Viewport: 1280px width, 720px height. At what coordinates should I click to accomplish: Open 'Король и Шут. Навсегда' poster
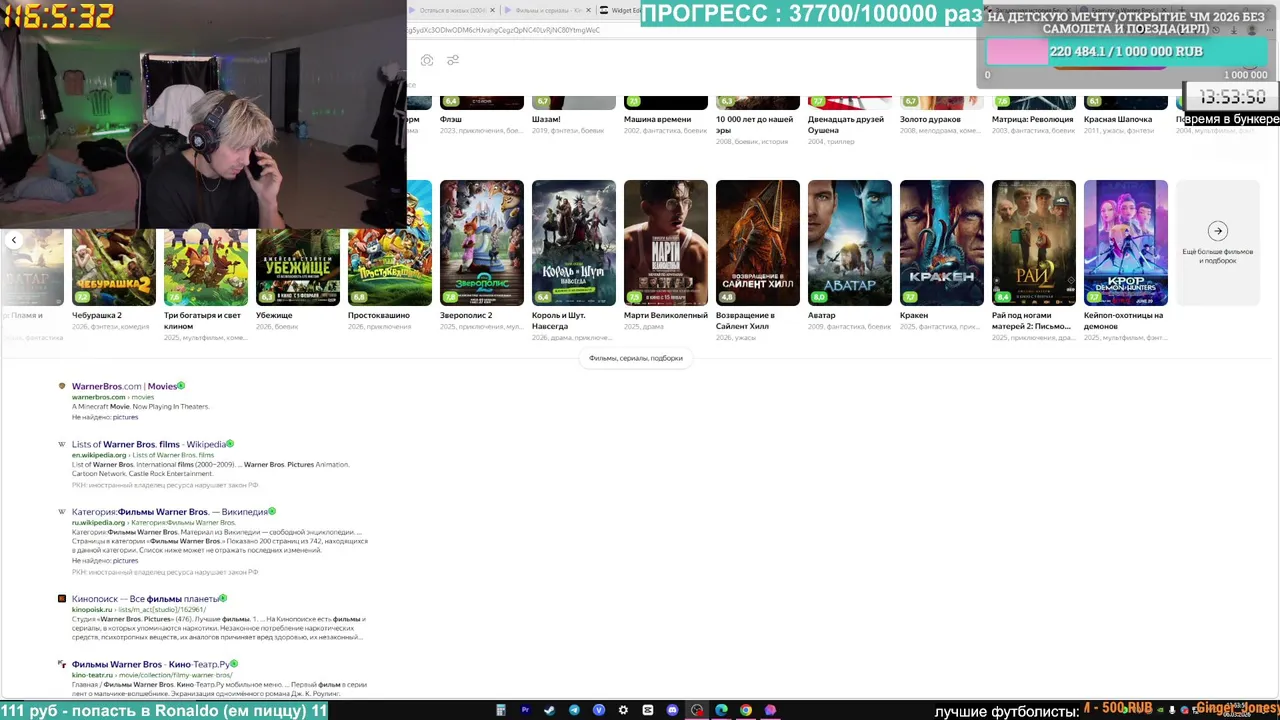tap(574, 243)
